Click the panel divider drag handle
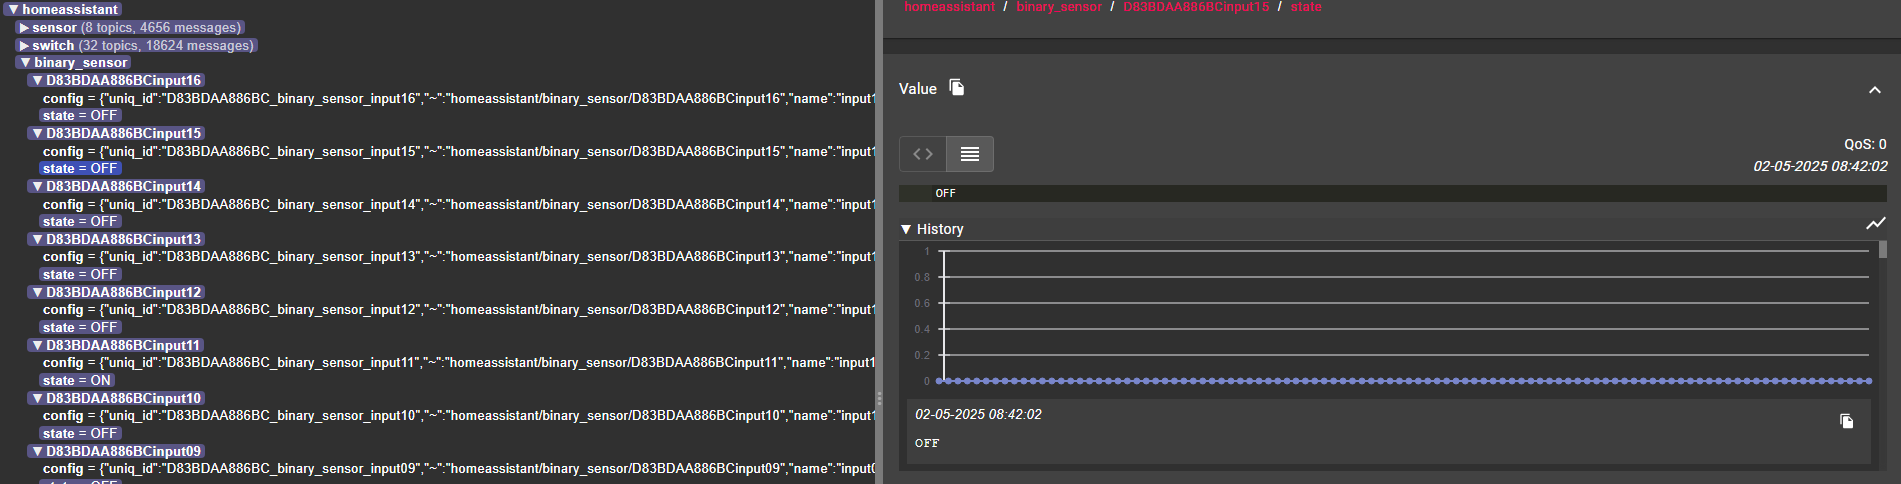The height and width of the screenshot is (484, 1901). pos(879,398)
